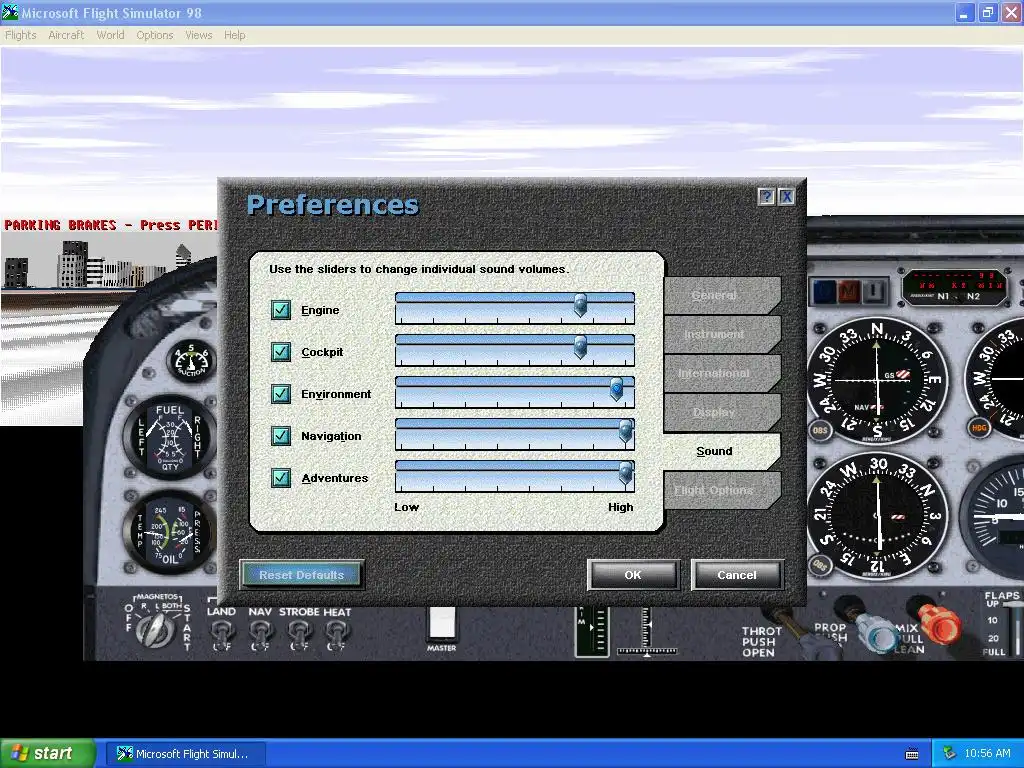Flip the HEAT switch
1024x768 pixels.
tap(336, 632)
